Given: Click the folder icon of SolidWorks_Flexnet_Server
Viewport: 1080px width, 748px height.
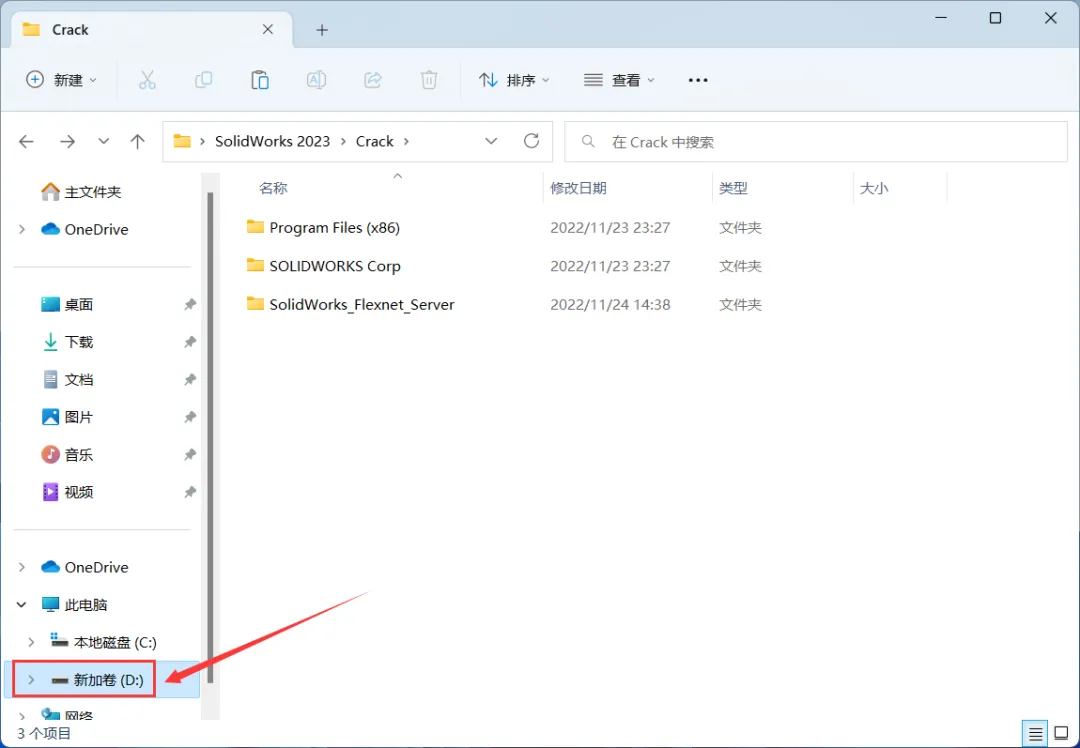Looking at the screenshot, I should point(256,304).
